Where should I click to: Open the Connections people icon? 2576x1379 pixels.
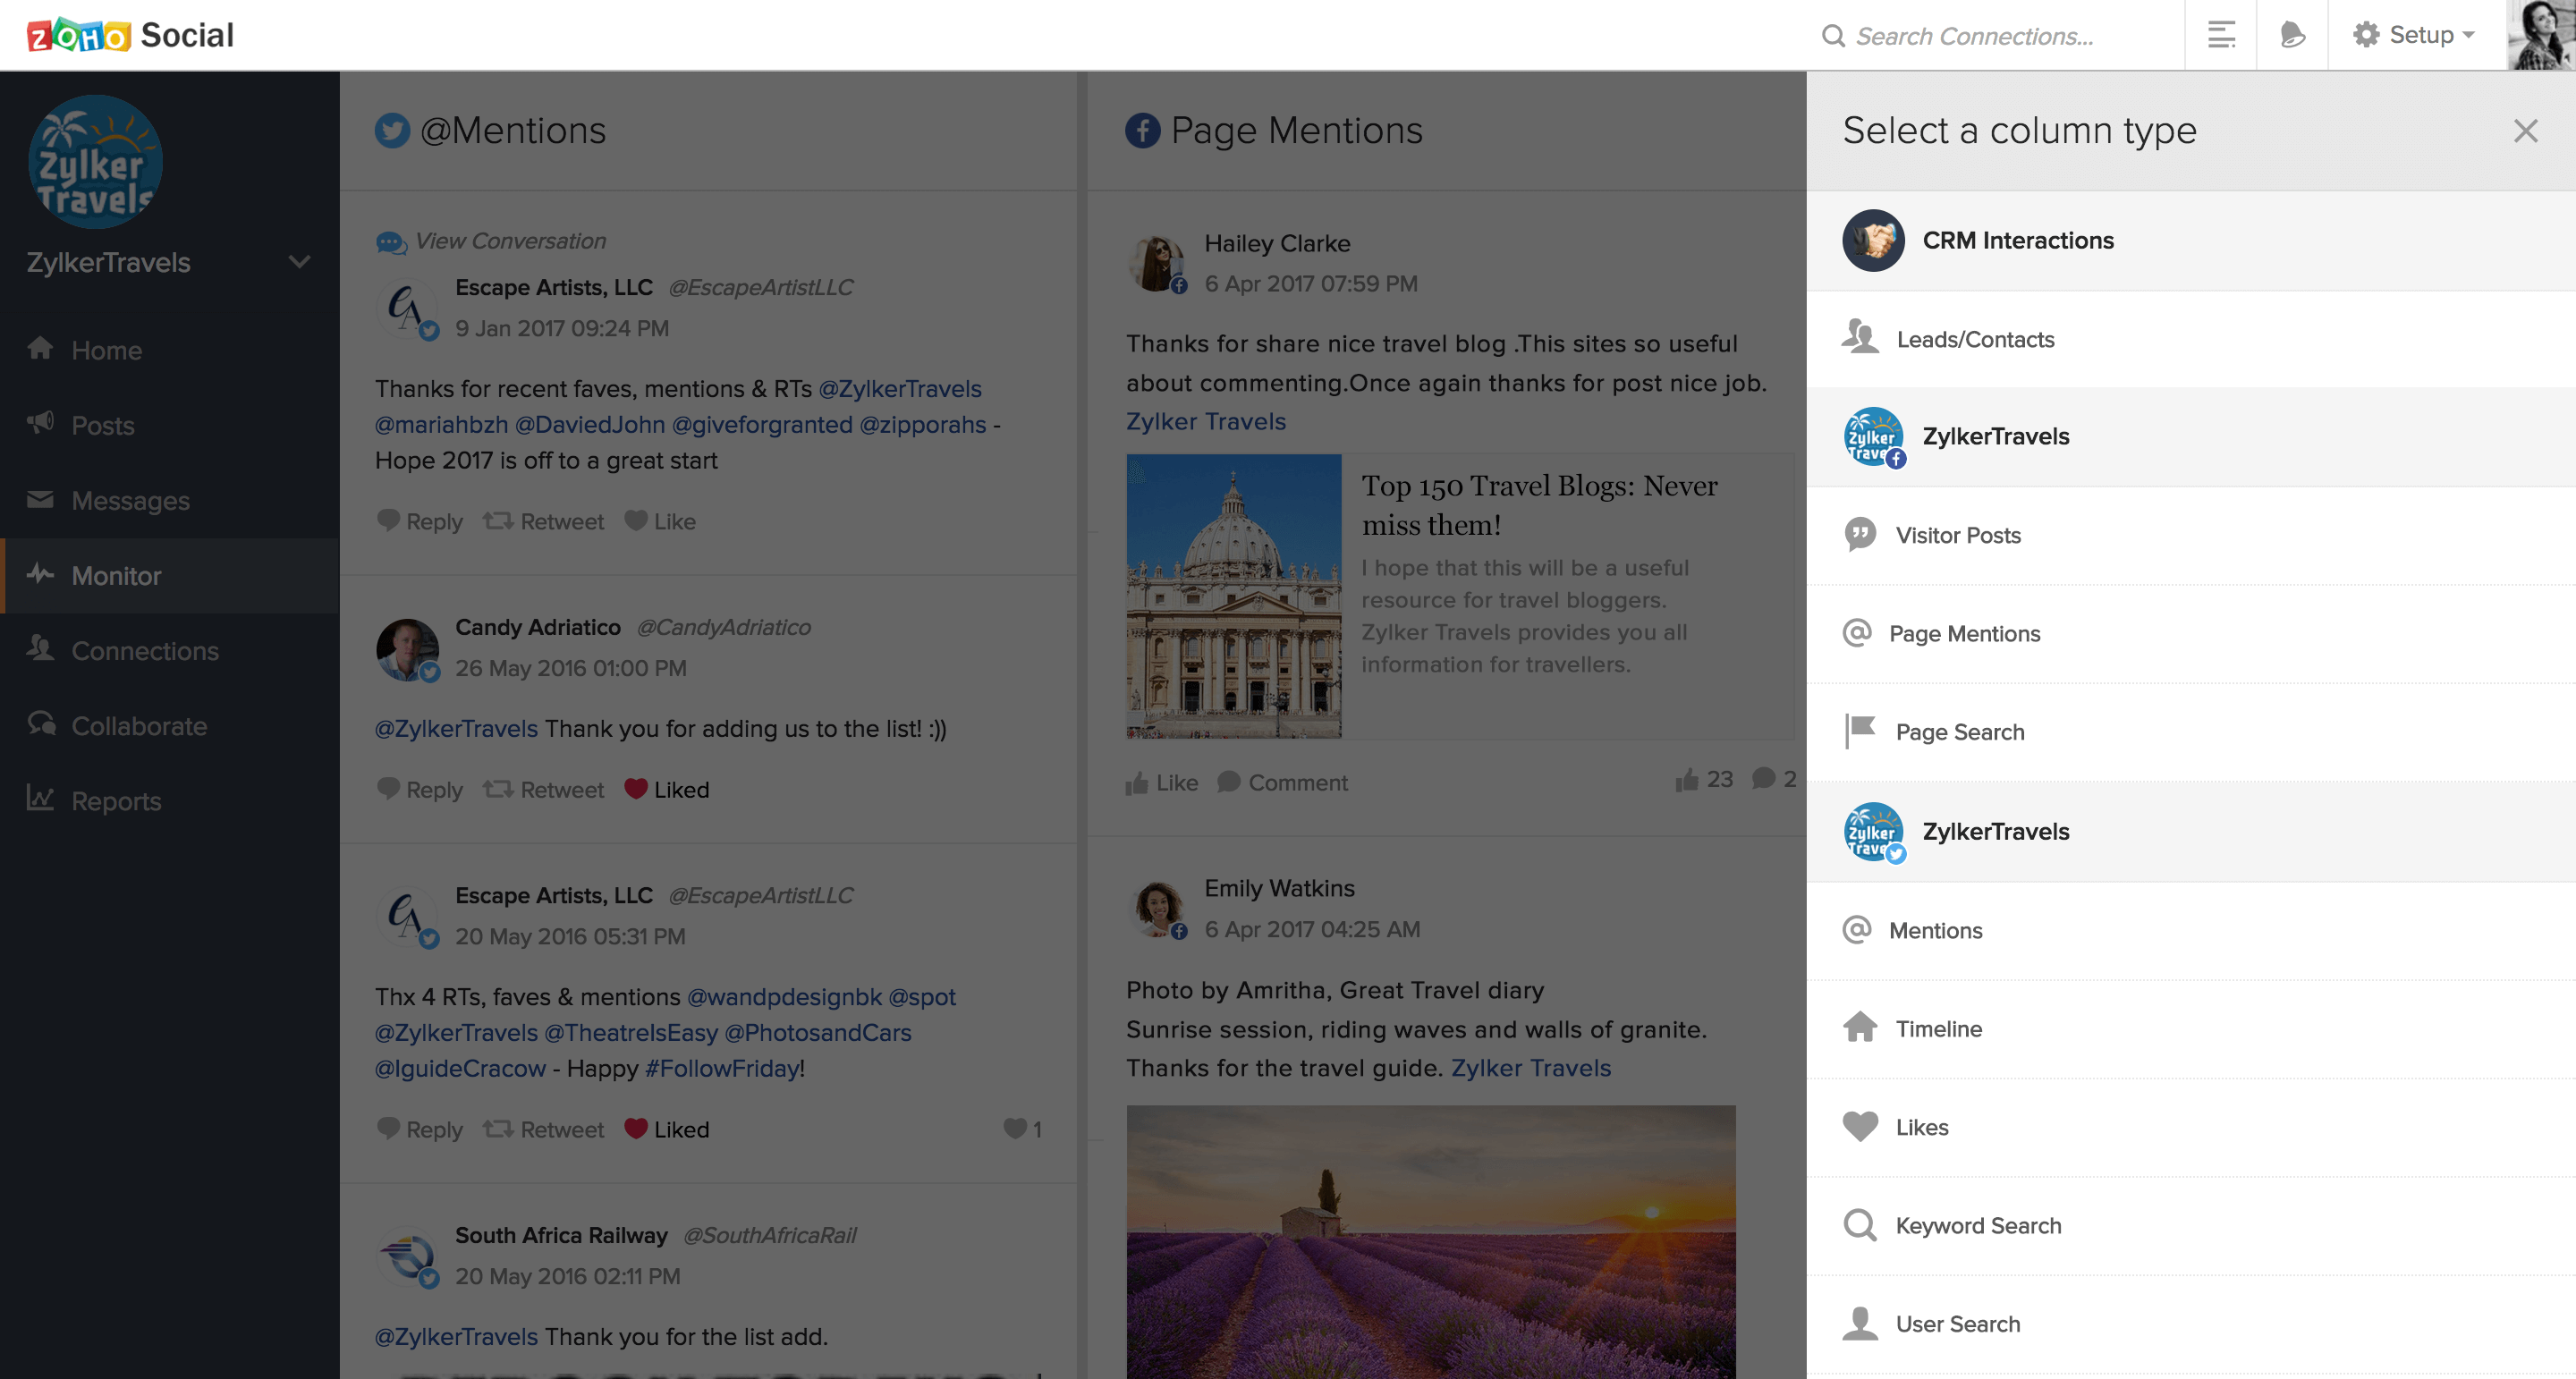[x=41, y=649]
